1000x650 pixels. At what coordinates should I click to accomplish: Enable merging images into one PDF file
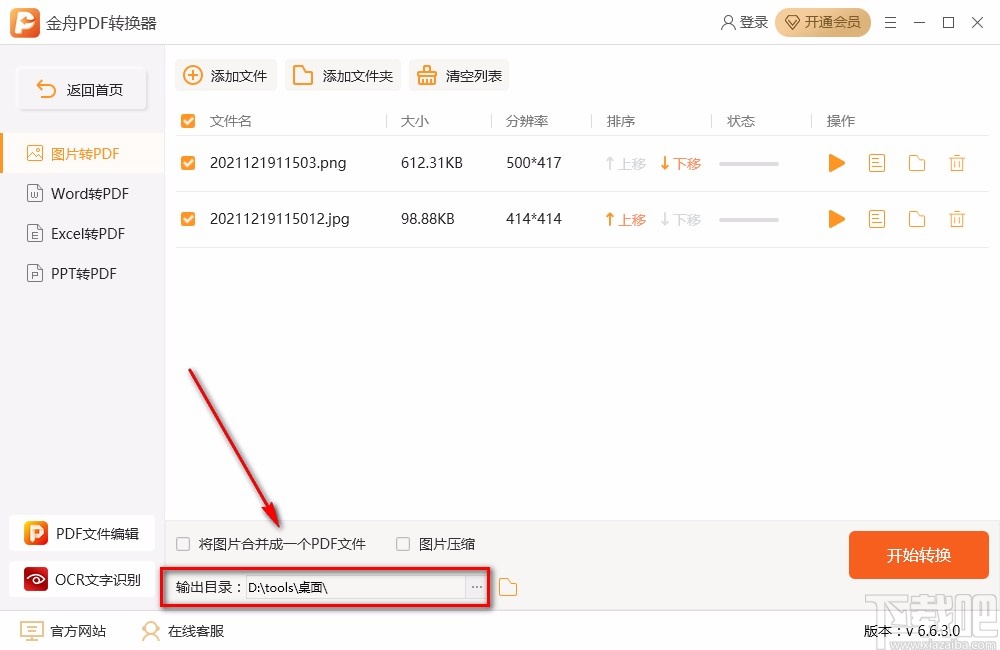(183, 543)
